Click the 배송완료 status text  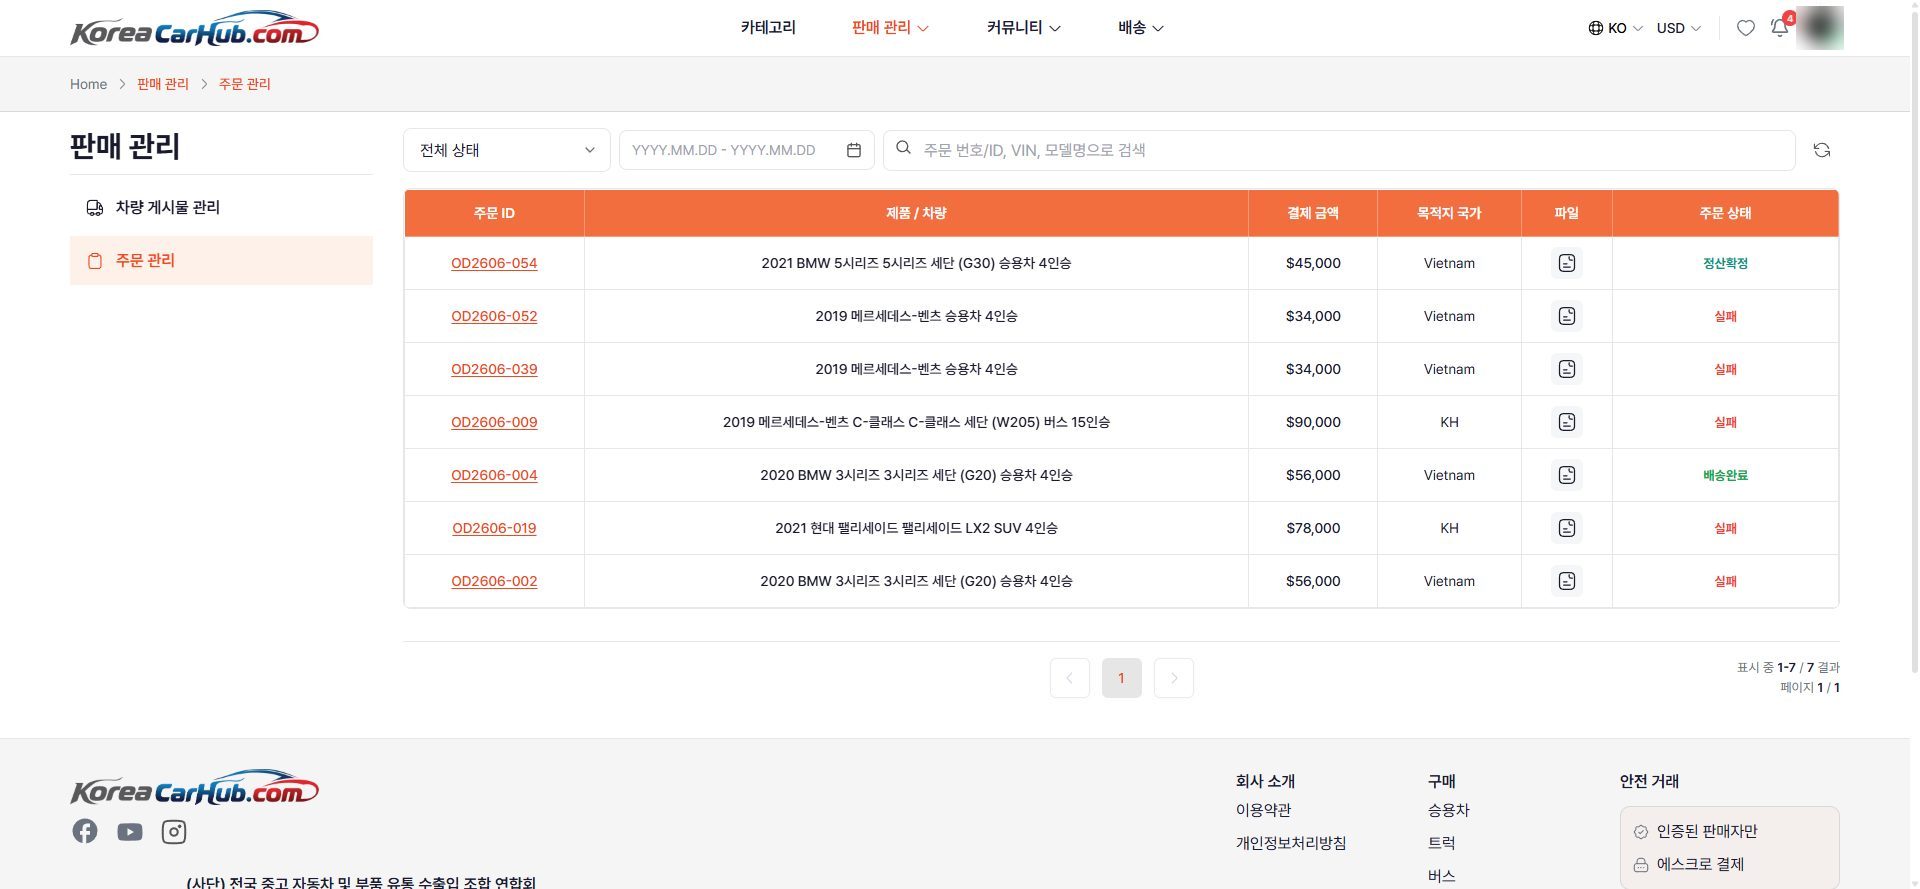pos(1725,475)
